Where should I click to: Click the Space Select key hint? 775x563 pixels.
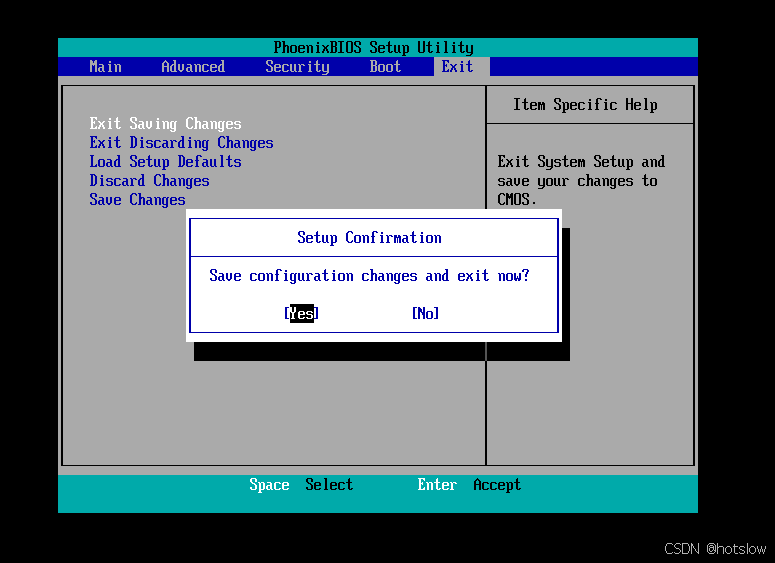301,485
